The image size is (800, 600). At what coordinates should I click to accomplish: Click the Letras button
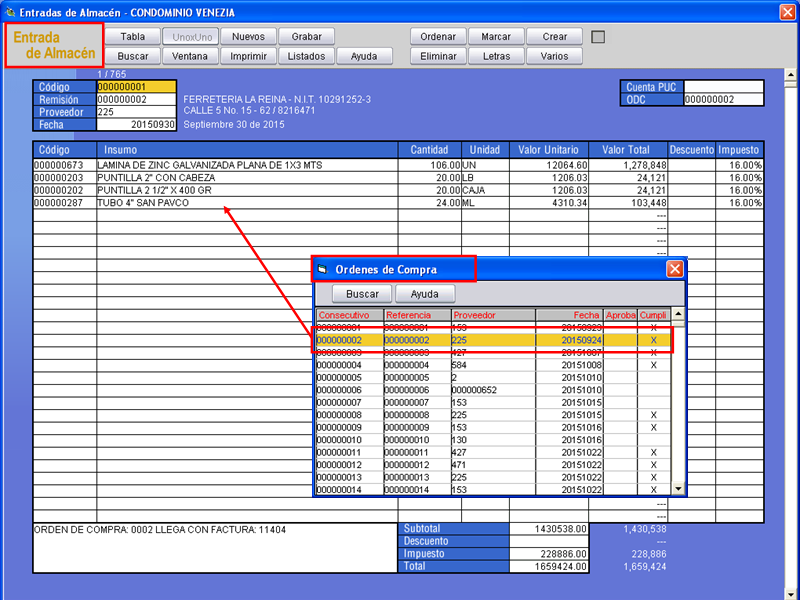(496, 56)
